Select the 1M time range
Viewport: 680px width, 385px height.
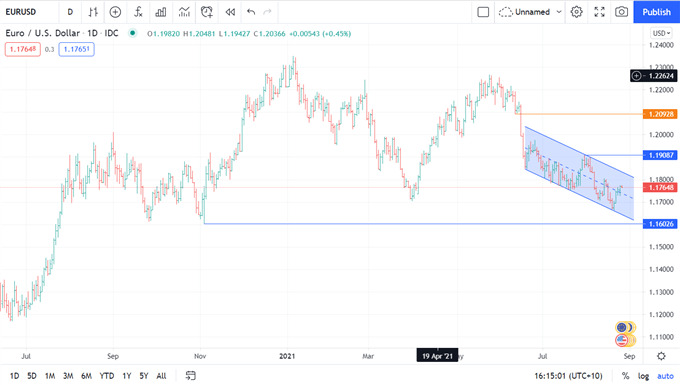[50, 376]
